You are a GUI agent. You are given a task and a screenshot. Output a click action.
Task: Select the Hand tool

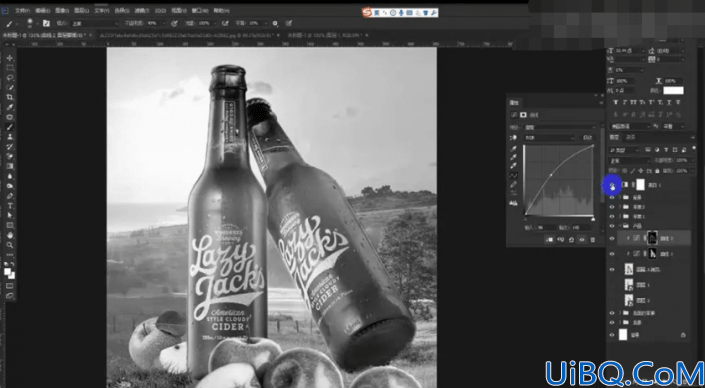coord(10,235)
